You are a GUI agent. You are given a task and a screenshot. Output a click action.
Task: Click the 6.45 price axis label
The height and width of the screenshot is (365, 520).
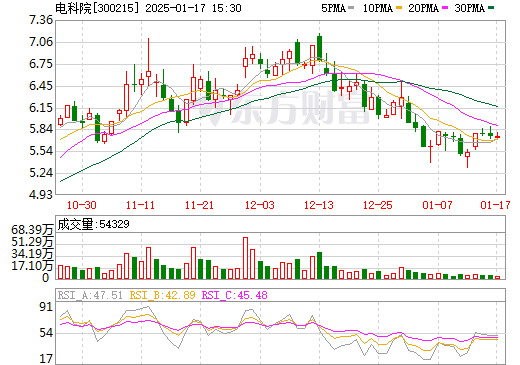41,86
